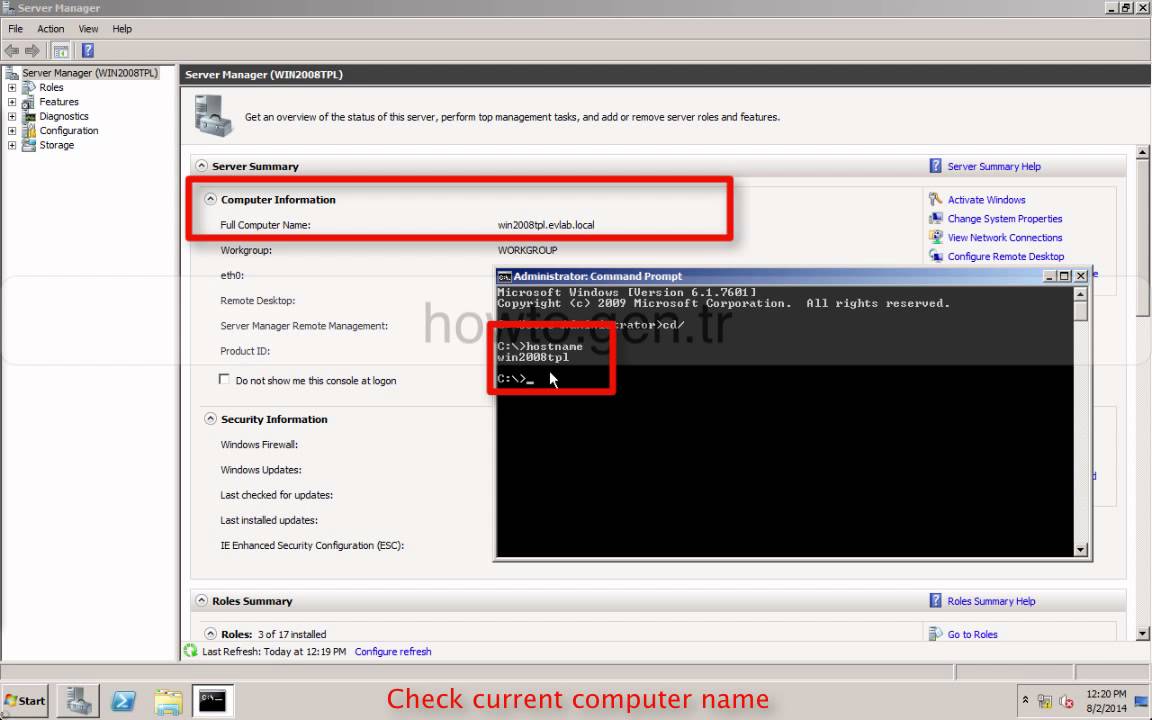
Task: Click the Configure Remote Desktop icon
Action: click(x=935, y=256)
